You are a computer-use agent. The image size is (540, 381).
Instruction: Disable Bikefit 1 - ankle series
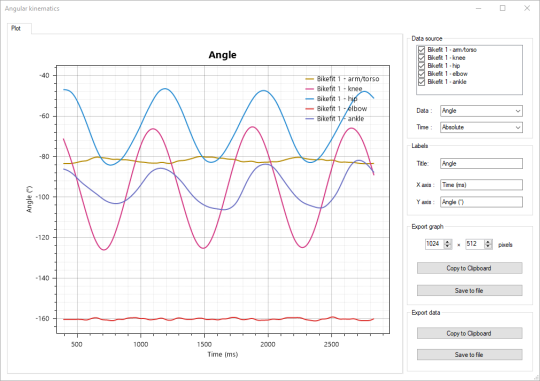tap(421, 82)
